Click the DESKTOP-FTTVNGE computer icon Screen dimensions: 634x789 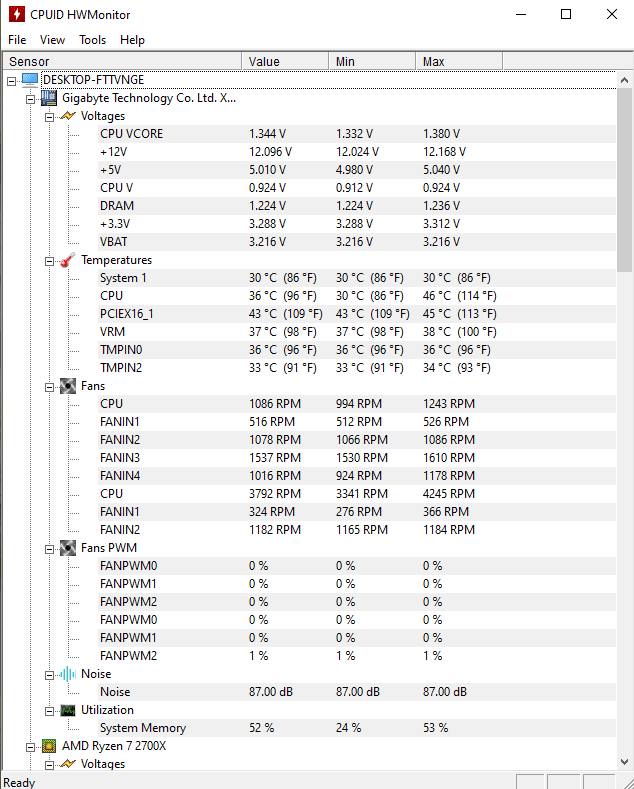pos(30,80)
